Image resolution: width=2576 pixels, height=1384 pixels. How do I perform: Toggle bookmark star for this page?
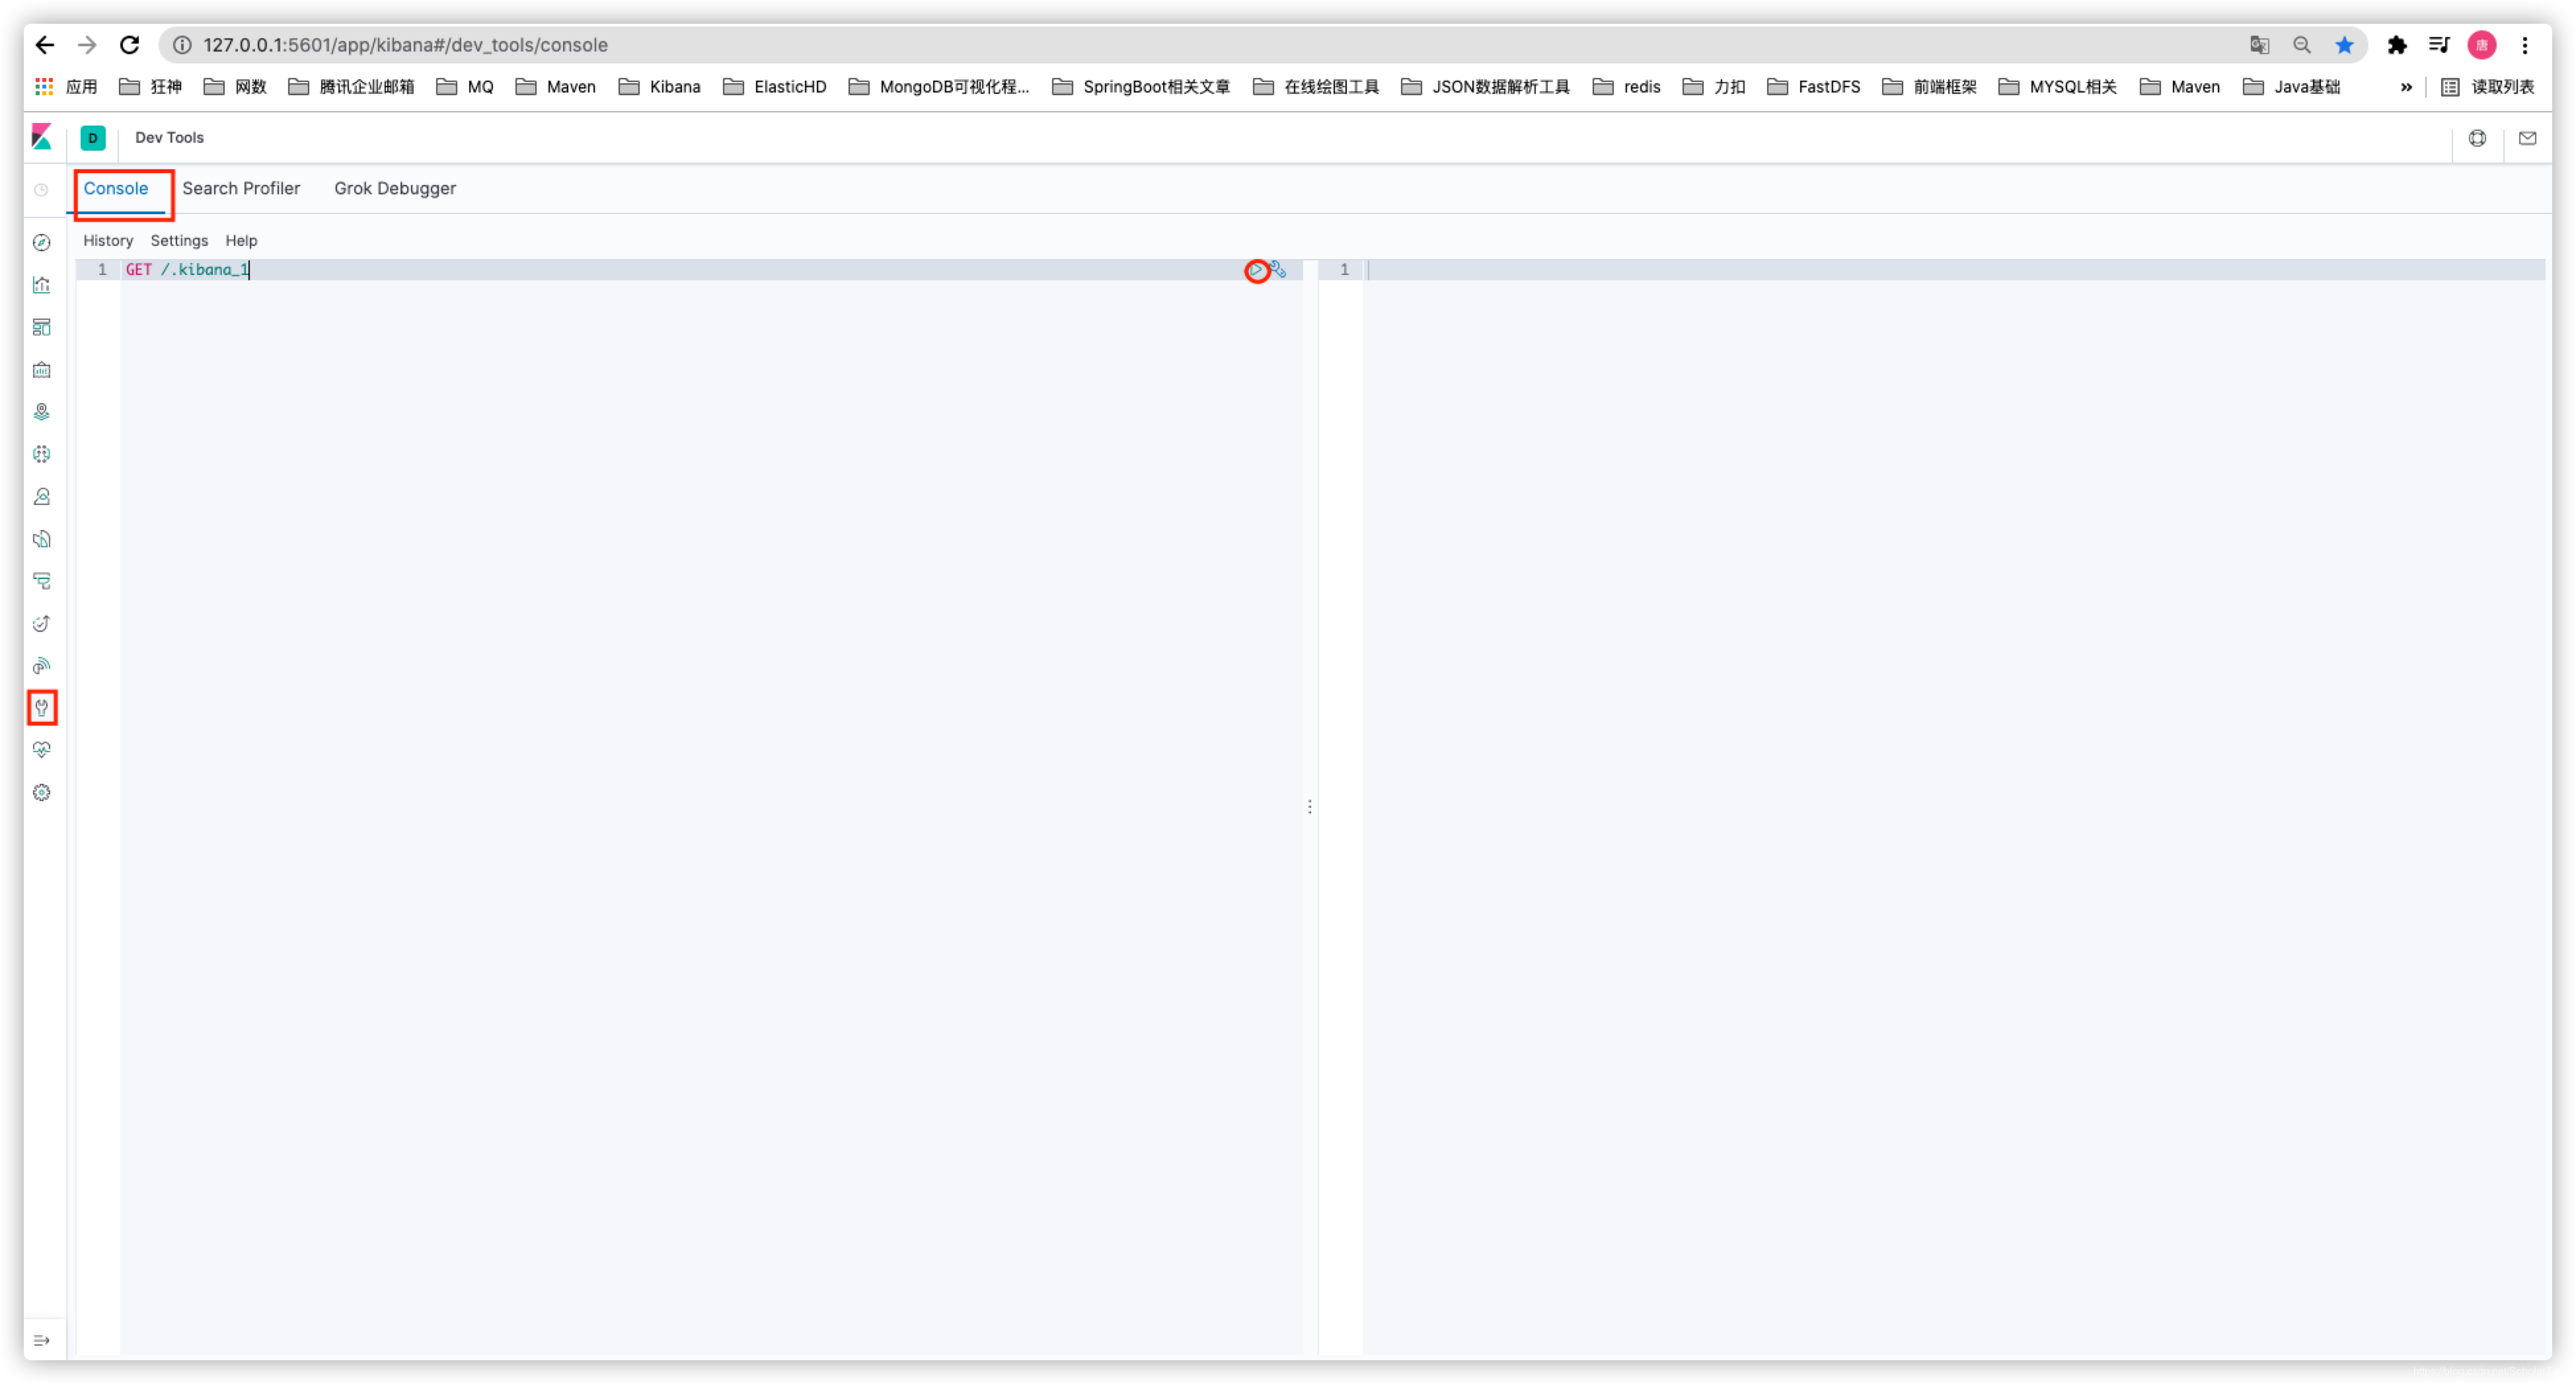point(2345,45)
